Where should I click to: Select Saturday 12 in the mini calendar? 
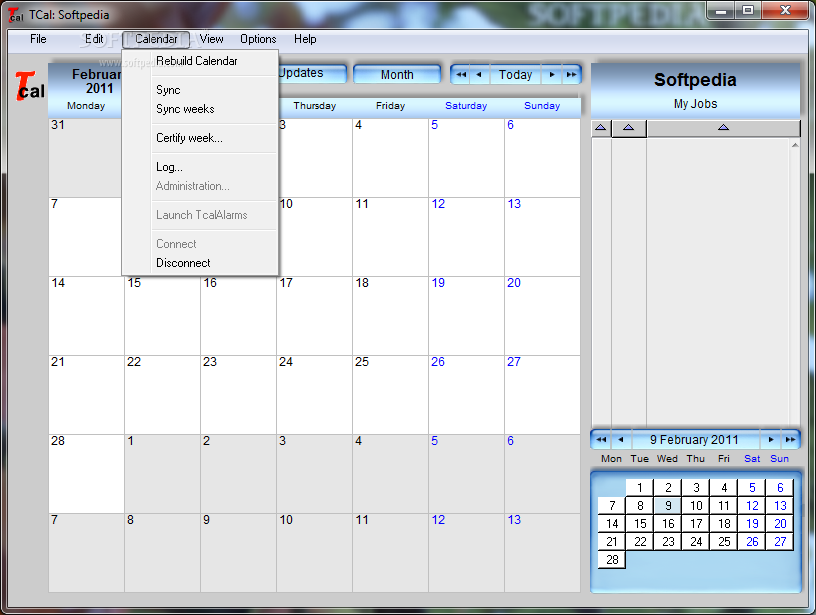tap(752, 505)
